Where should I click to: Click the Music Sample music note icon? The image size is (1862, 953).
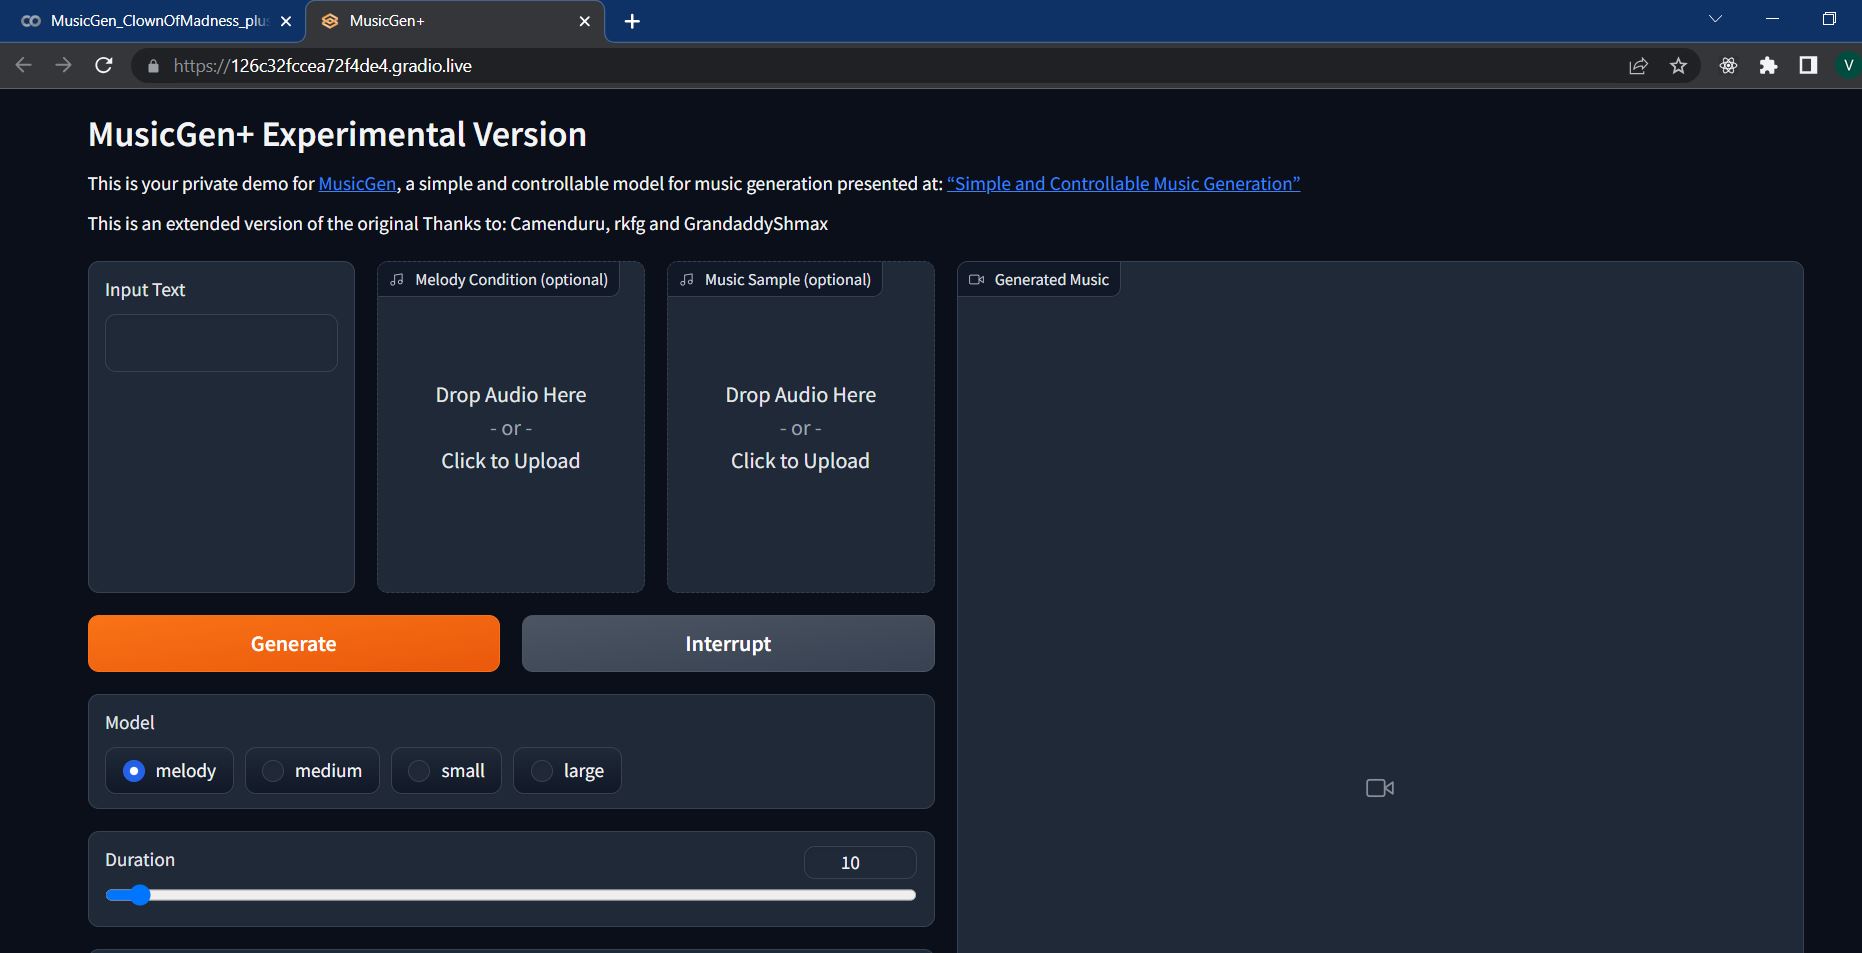click(x=687, y=280)
